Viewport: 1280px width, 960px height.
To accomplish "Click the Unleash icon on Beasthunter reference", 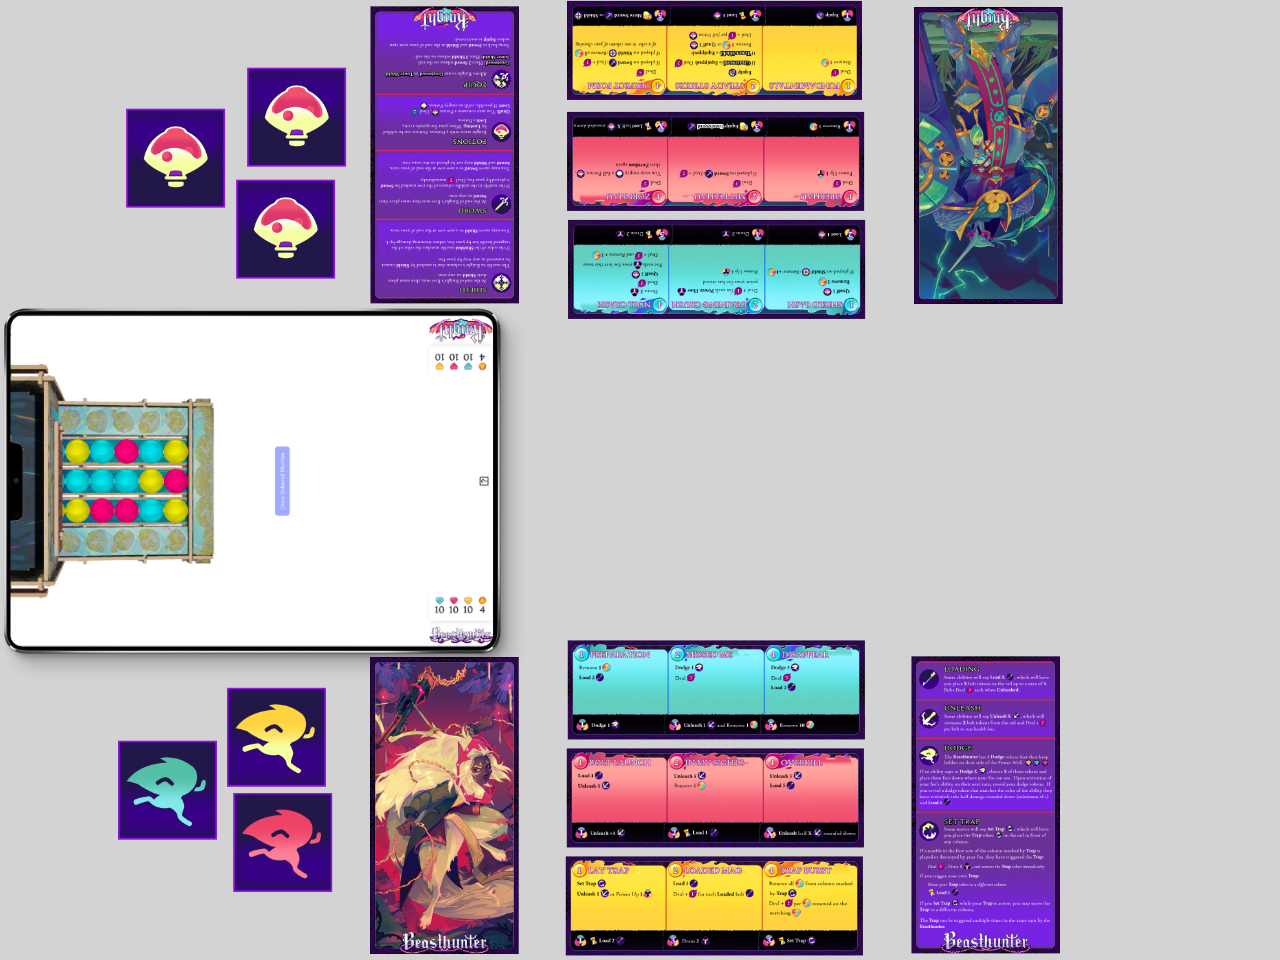I will (929, 717).
